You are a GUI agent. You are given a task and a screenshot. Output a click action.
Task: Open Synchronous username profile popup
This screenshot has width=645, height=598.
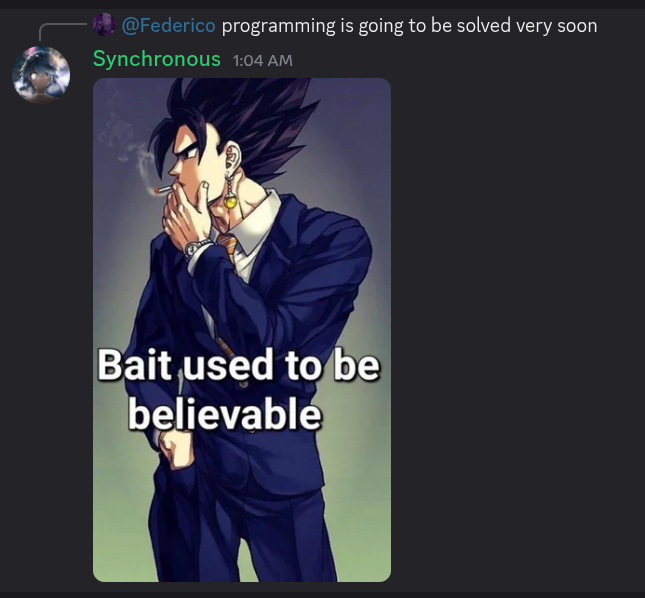tap(157, 59)
